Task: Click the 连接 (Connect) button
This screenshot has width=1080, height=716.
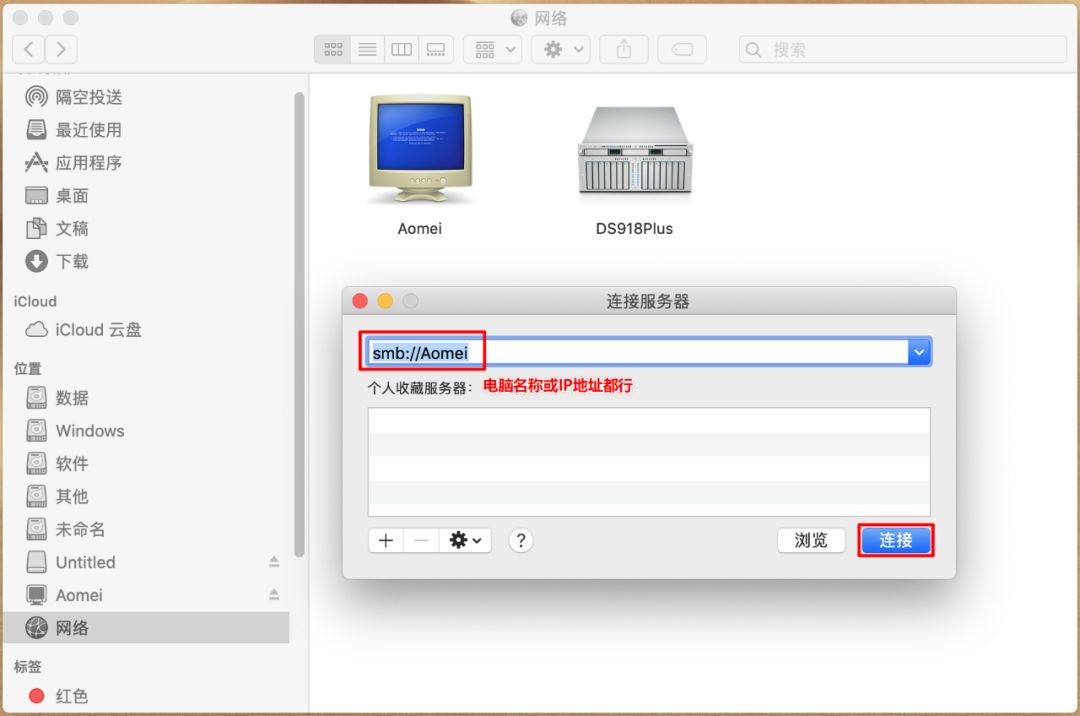Action: (x=895, y=540)
